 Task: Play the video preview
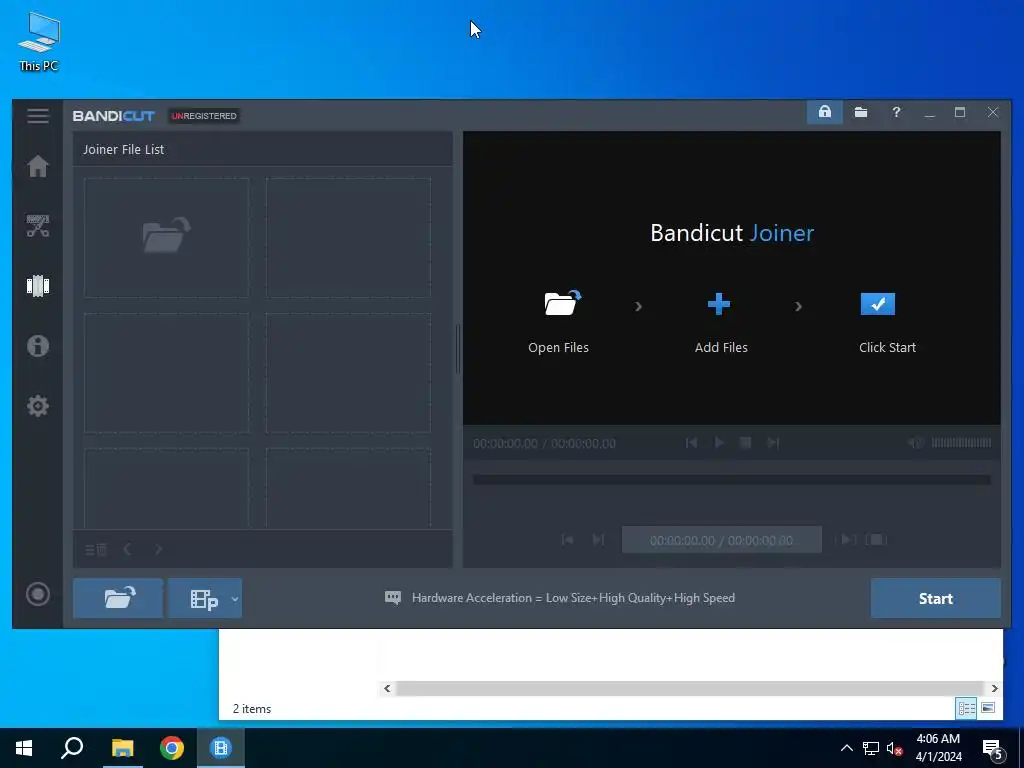tap(719, 443)
